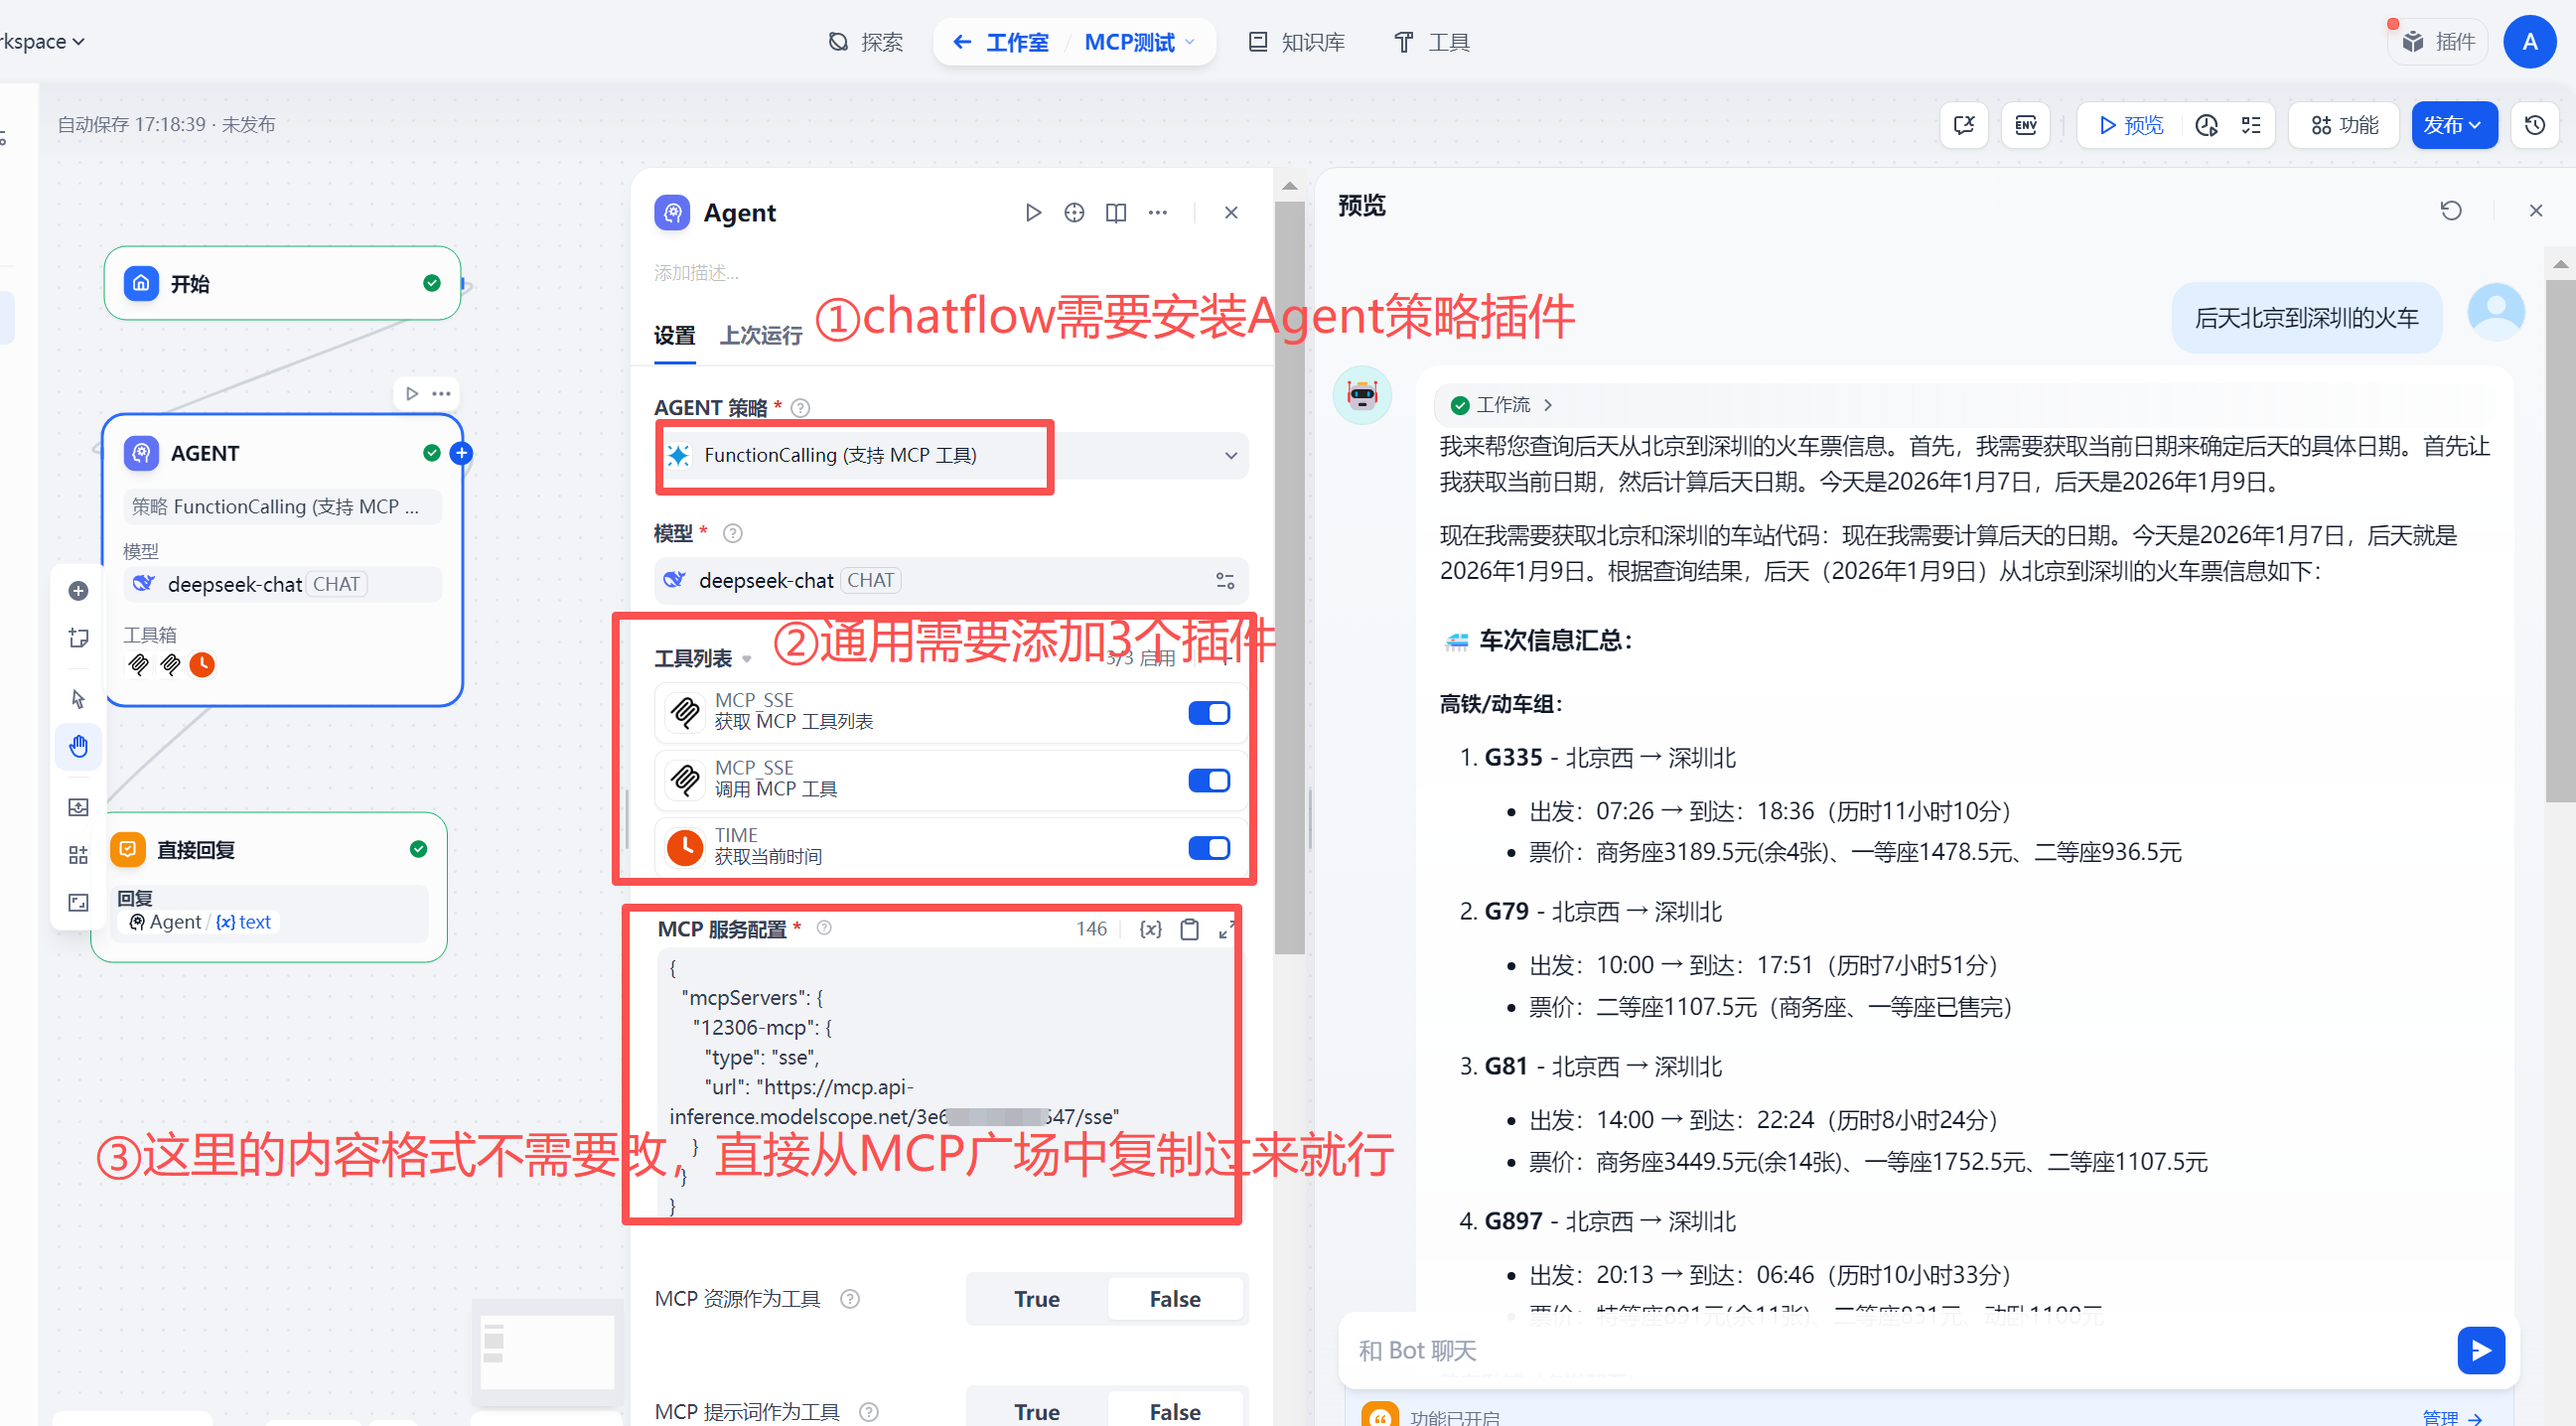2576x1426 pixels.
Task: Set MCP 资源作为工具 to True
Action: [1036, 1298]
